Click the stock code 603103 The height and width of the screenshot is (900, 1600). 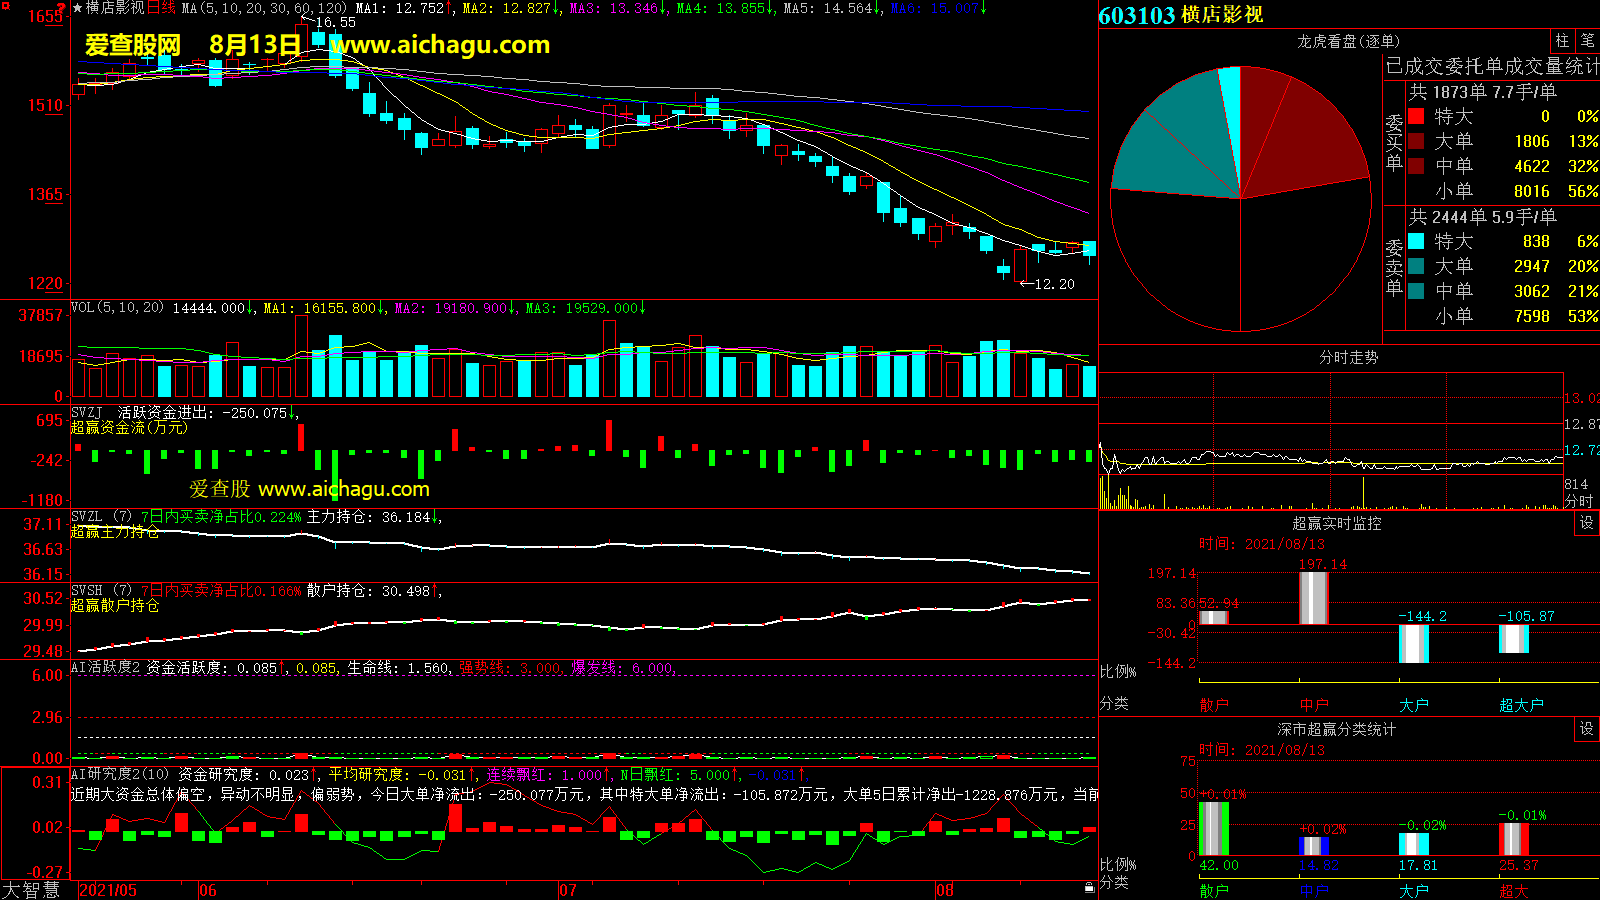pyautogui.click(x=1136, y=15)
